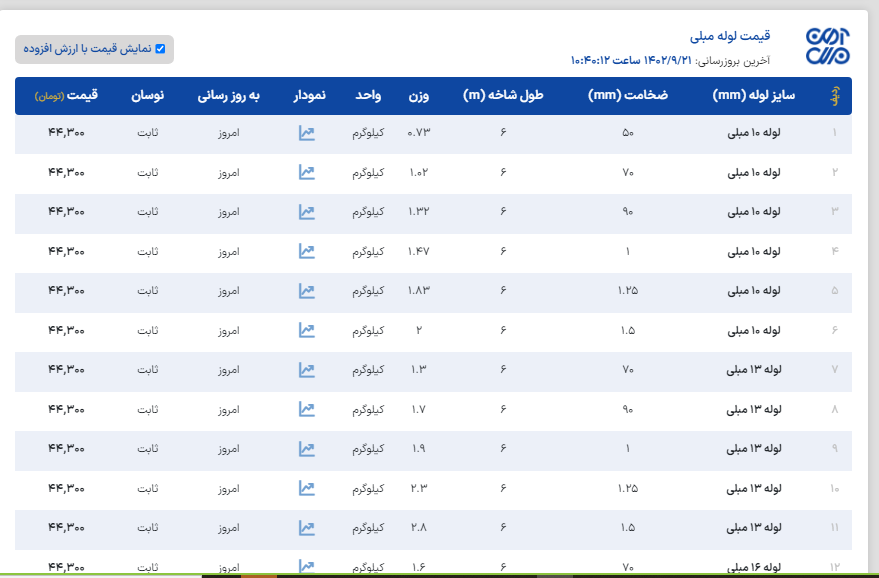The width and height of the screenshot is (879, 578).
Task: Open the chart icon in row 1
Action: coord(307,133)
